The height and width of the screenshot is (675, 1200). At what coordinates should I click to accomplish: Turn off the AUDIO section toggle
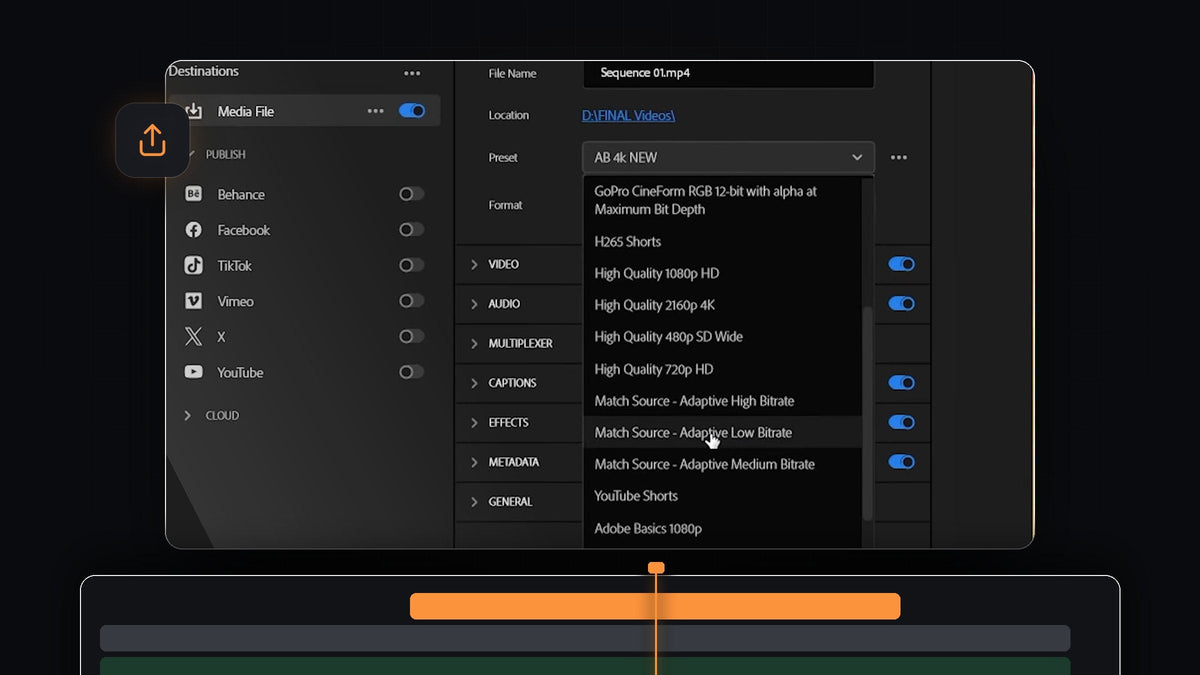[x=902, y=304]
